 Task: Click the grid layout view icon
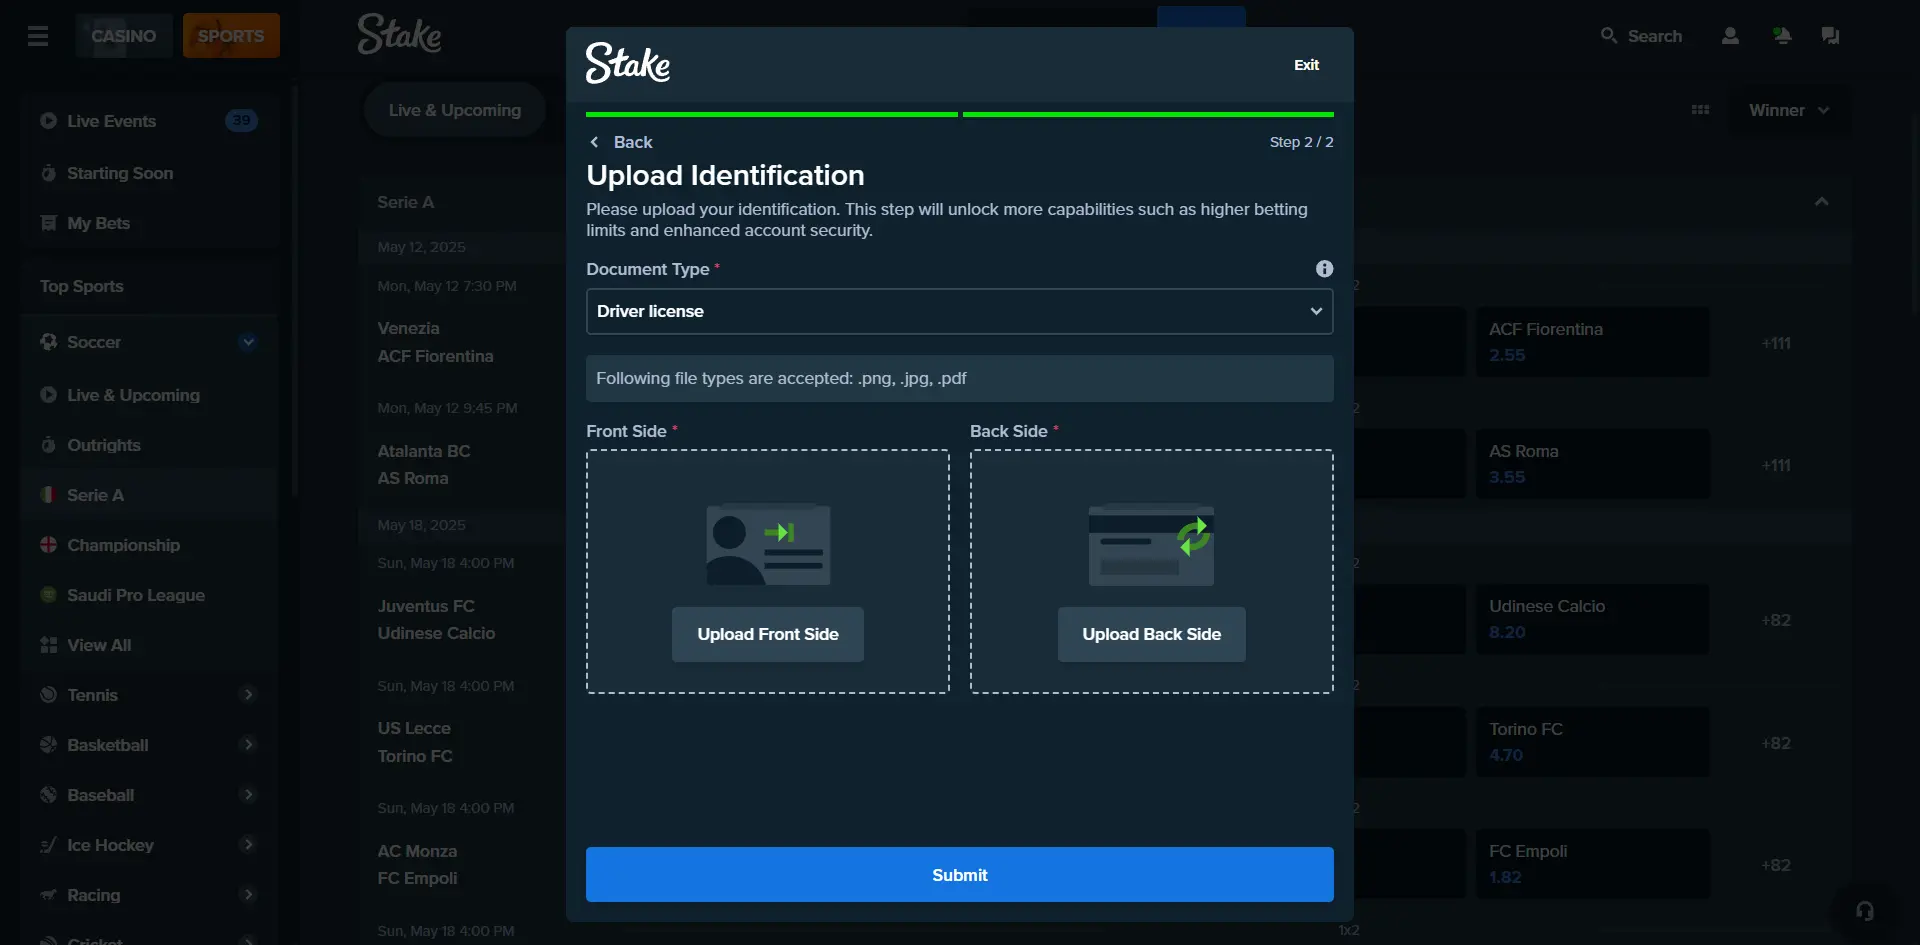[1700, 110]
